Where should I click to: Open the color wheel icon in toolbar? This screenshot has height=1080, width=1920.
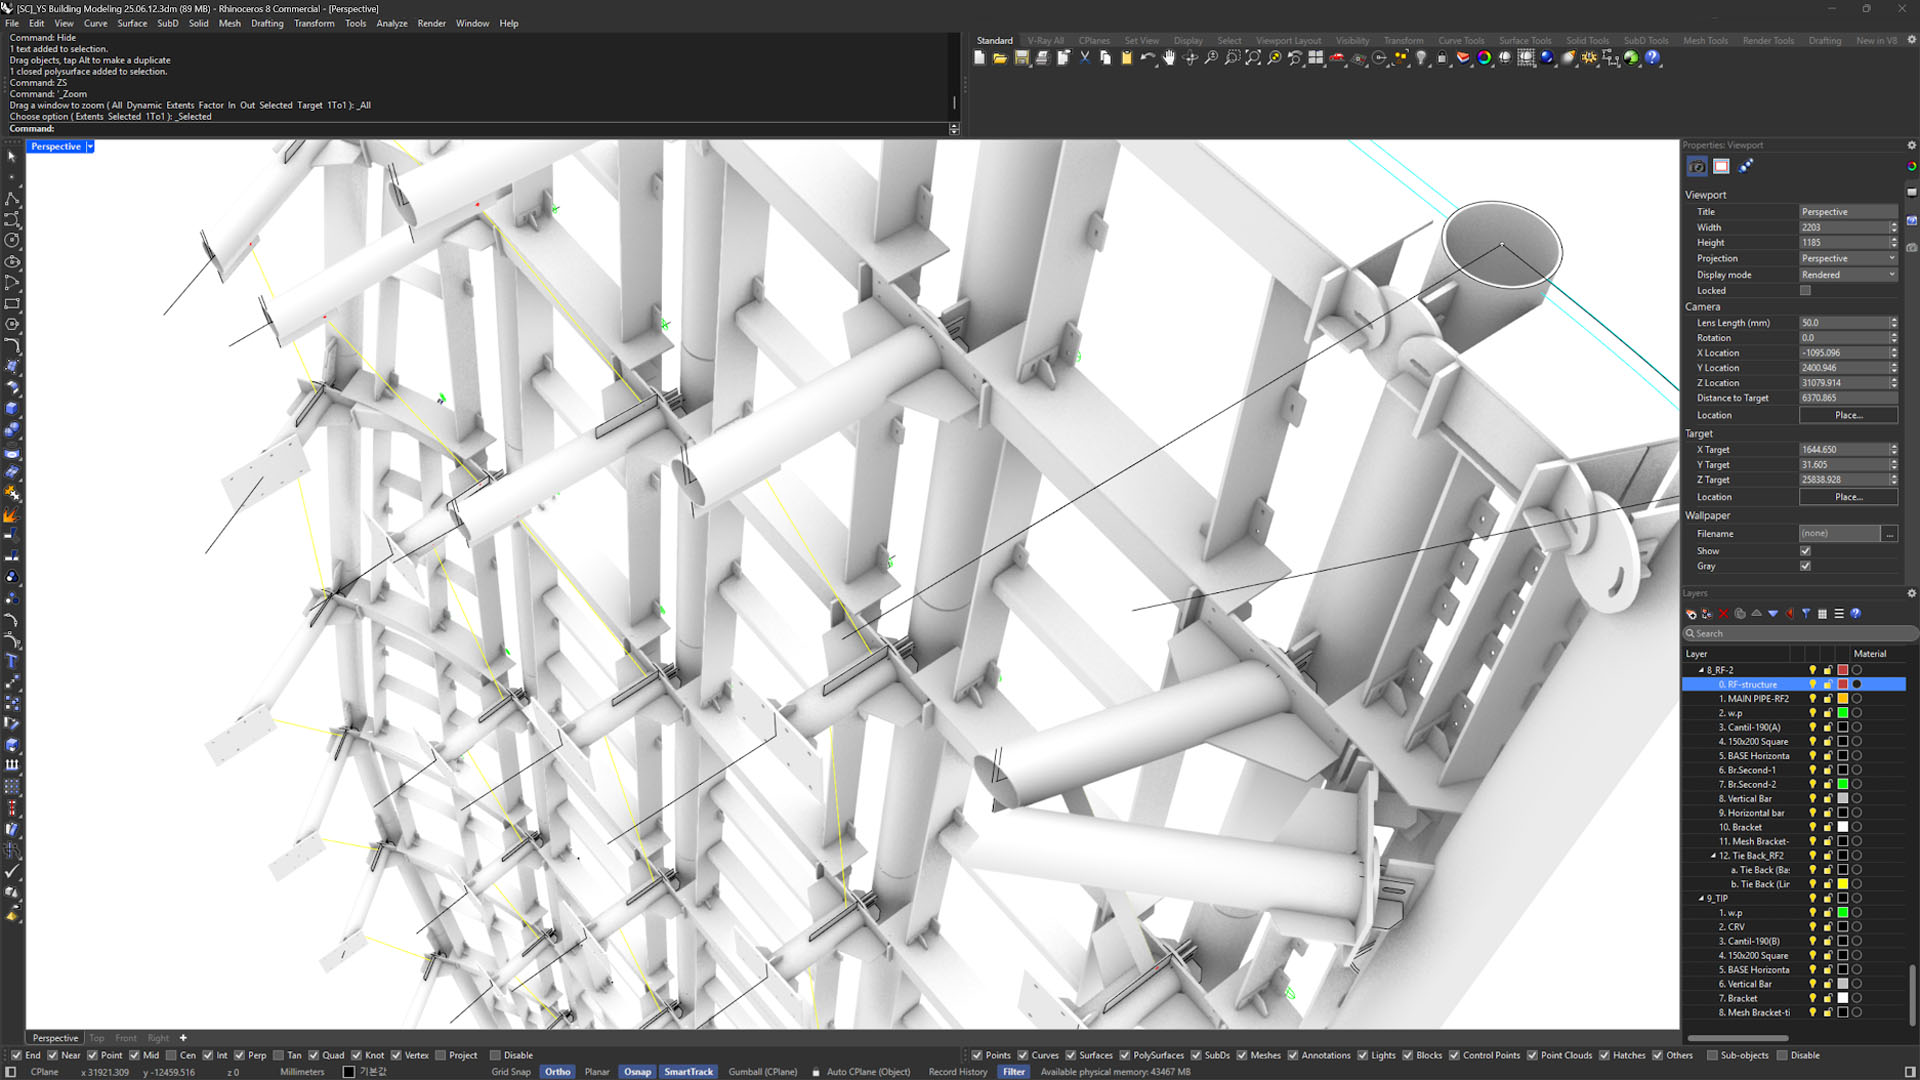pos(1484,58)
